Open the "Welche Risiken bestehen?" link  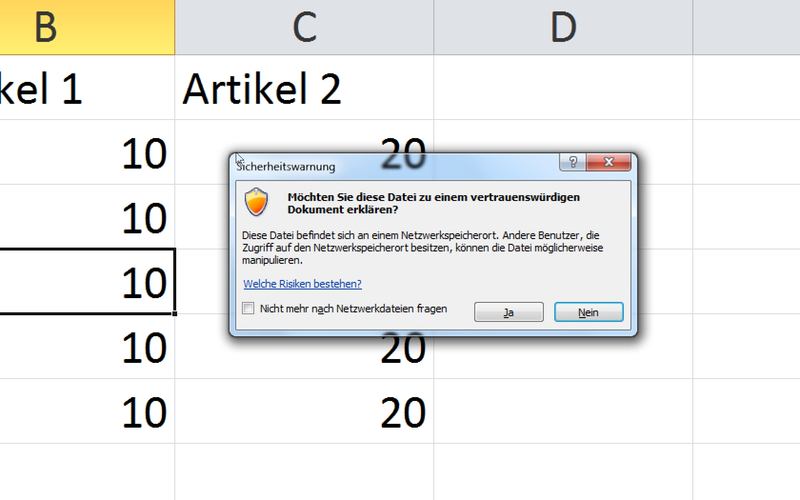coord(302,284)
